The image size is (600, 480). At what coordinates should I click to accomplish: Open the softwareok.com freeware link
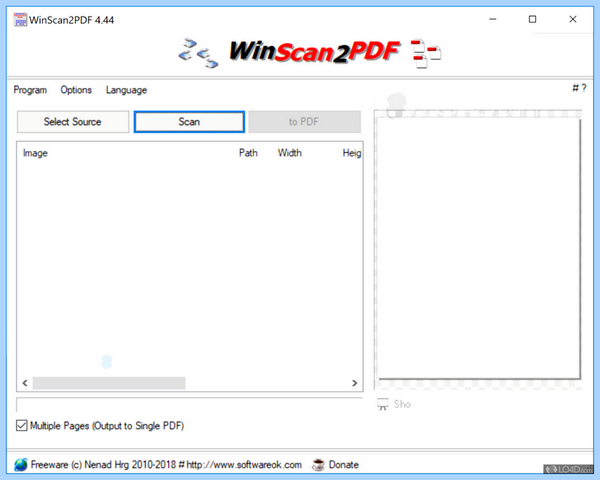pyautogui.click(x=166, y=465)
